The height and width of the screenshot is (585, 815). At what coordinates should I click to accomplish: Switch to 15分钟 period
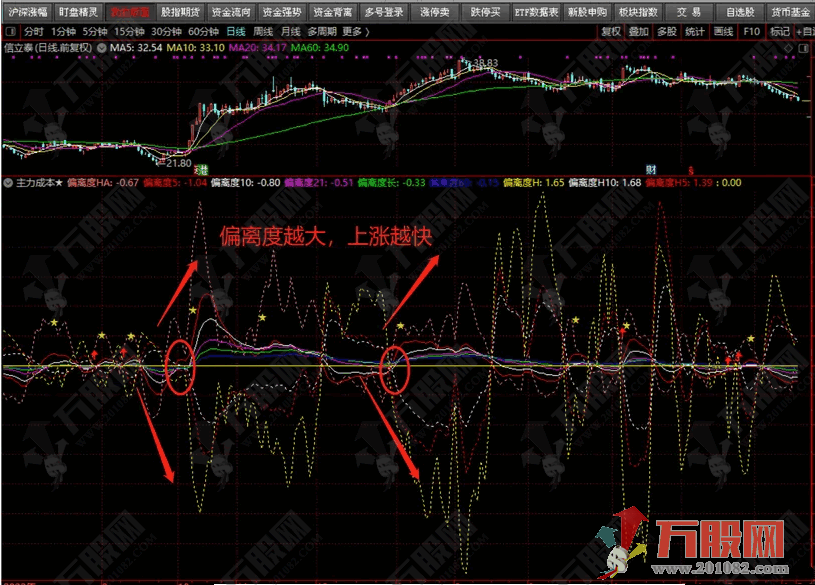(x=129, y=32)
